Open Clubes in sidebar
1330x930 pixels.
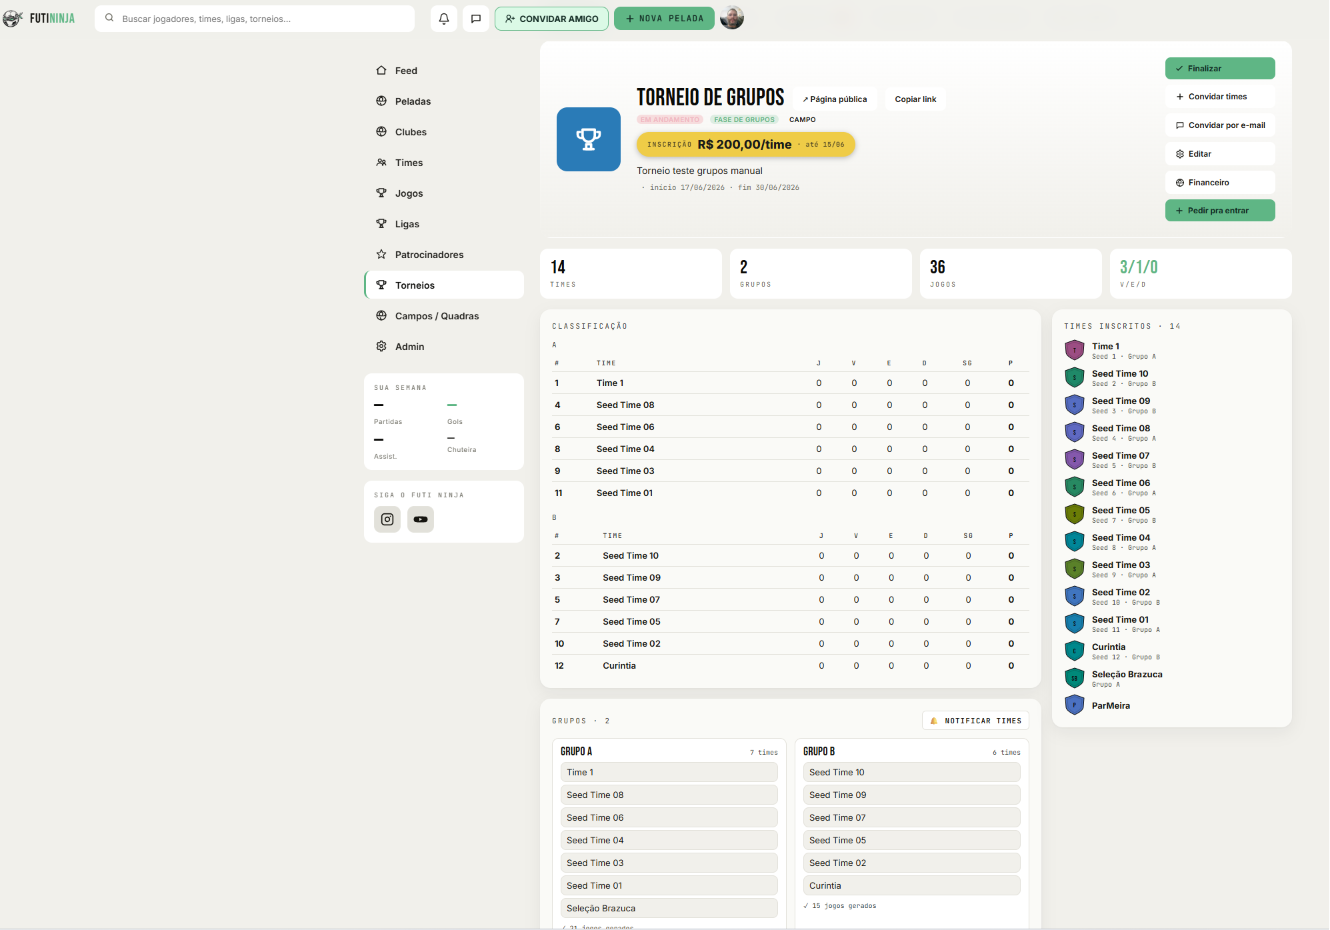pyautogui.click(x=444, y=132)
